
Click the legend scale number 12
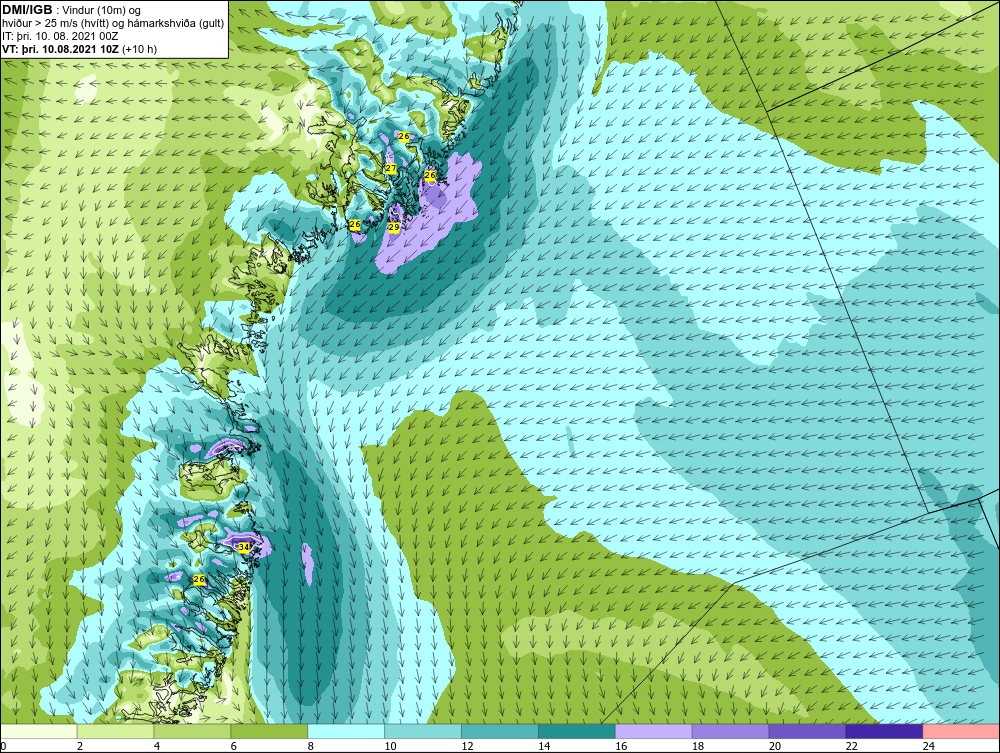coord(467,746)
